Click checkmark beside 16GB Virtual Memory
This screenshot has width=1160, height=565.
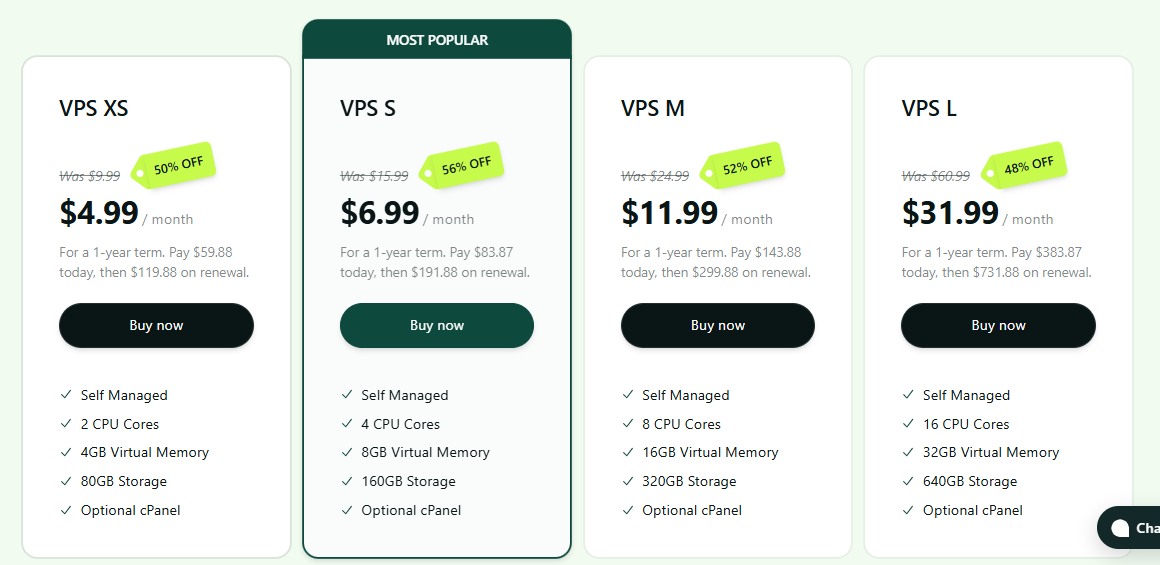[627, 453]
